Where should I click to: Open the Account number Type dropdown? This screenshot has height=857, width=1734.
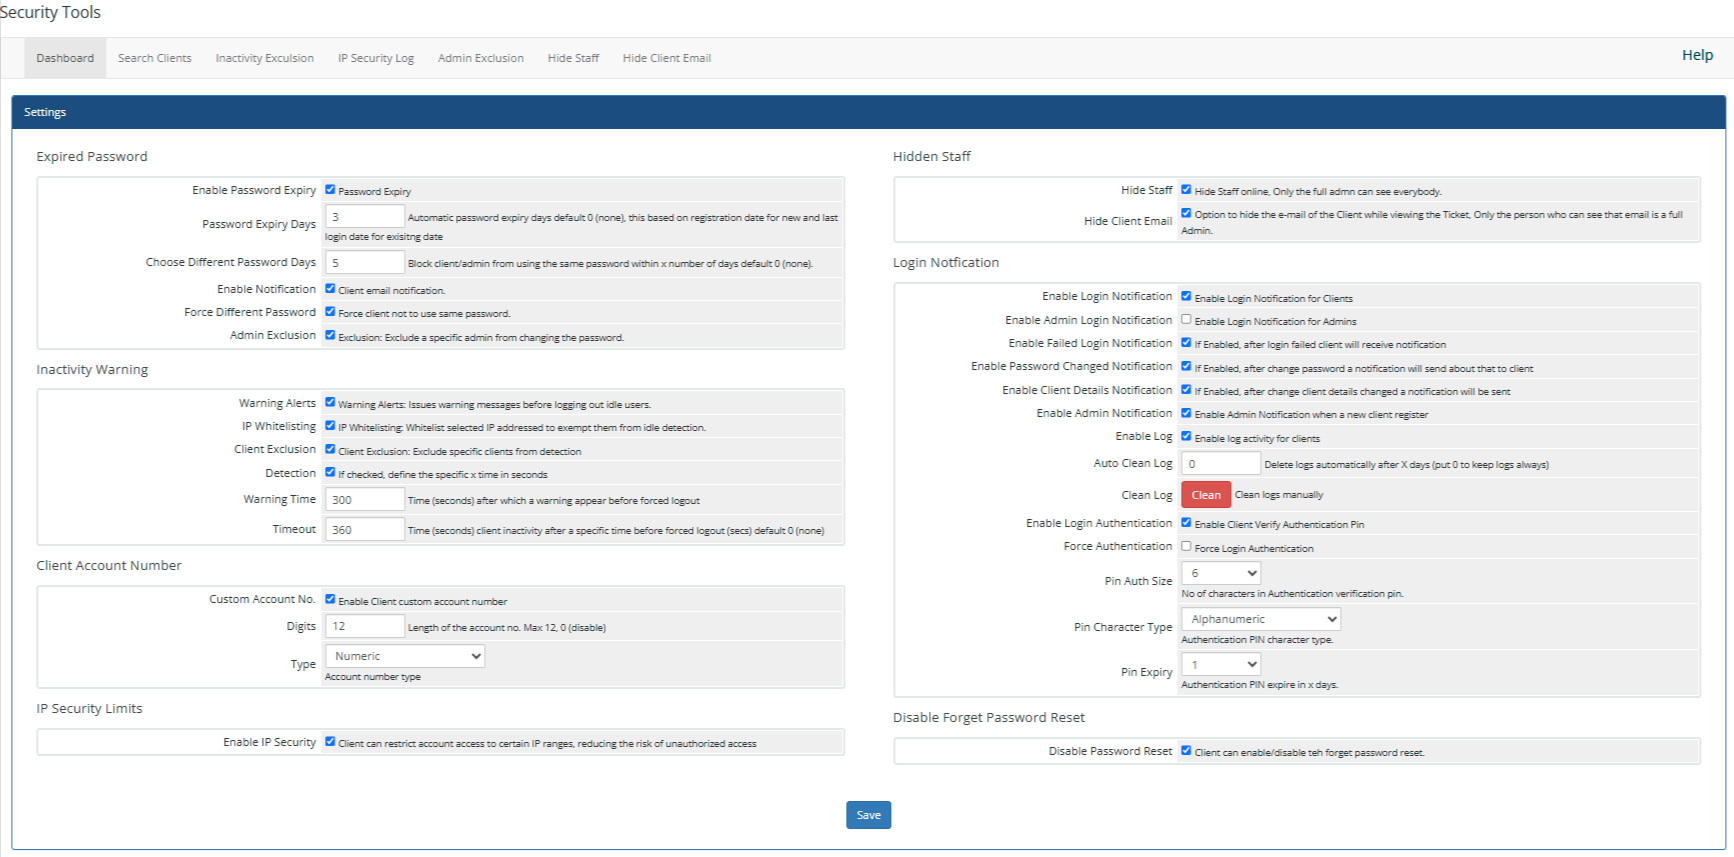pos(404,656)
